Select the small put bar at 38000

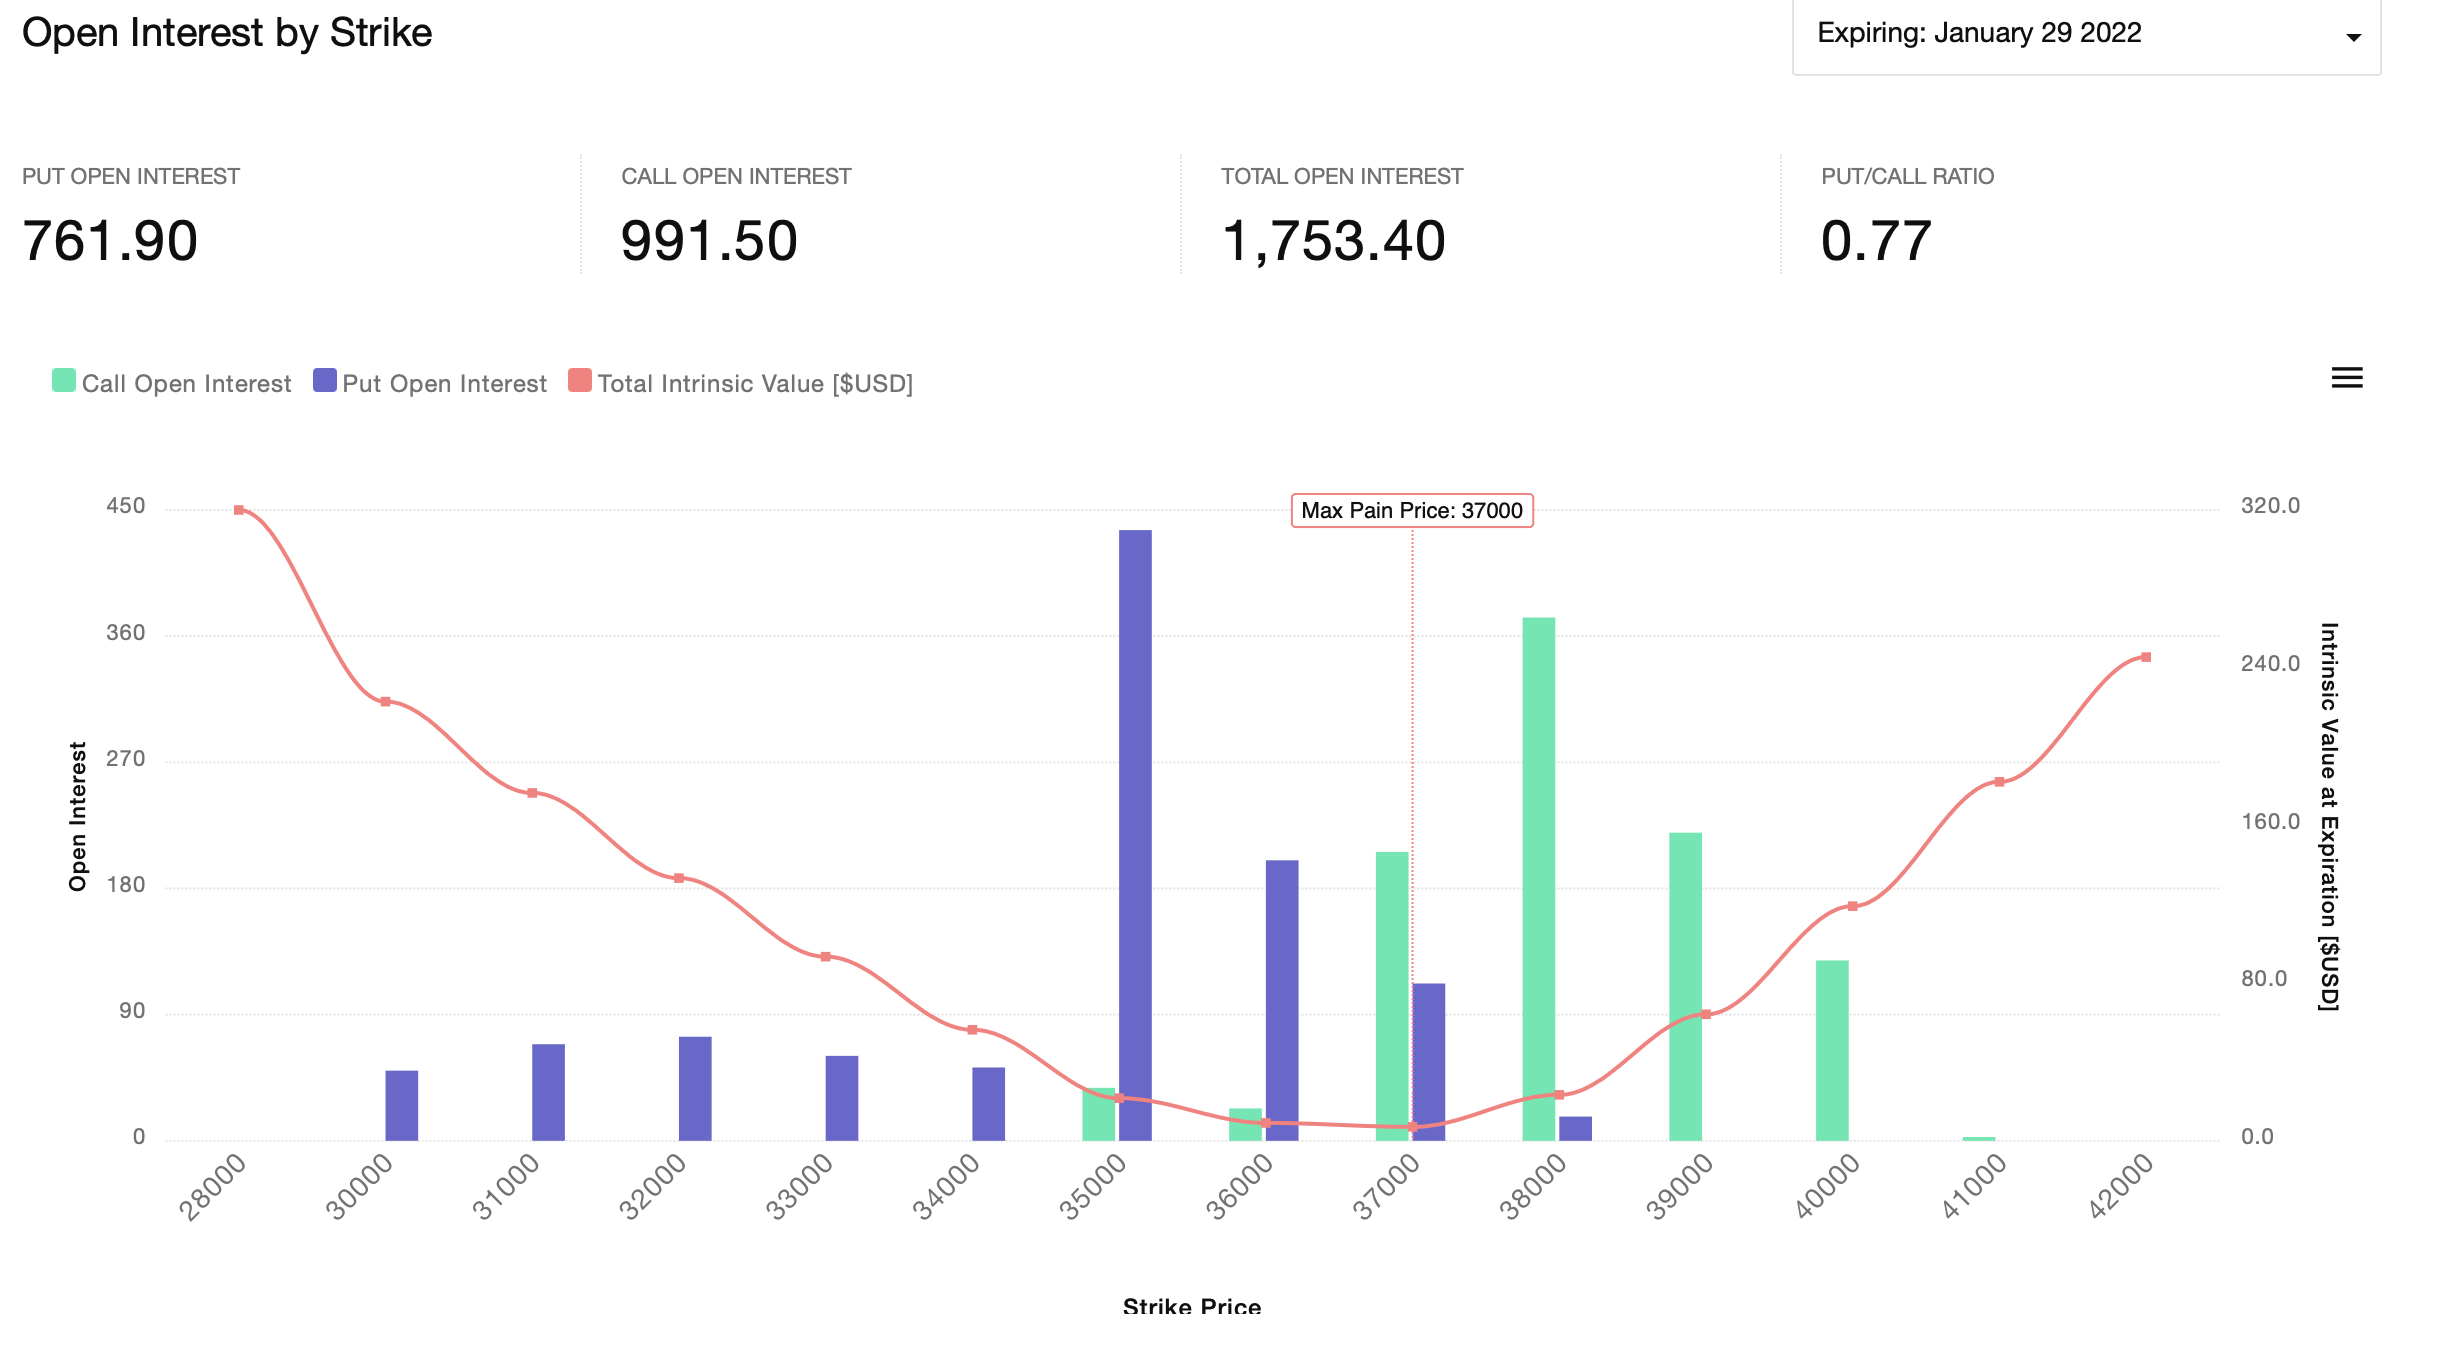[1575, 1128]
